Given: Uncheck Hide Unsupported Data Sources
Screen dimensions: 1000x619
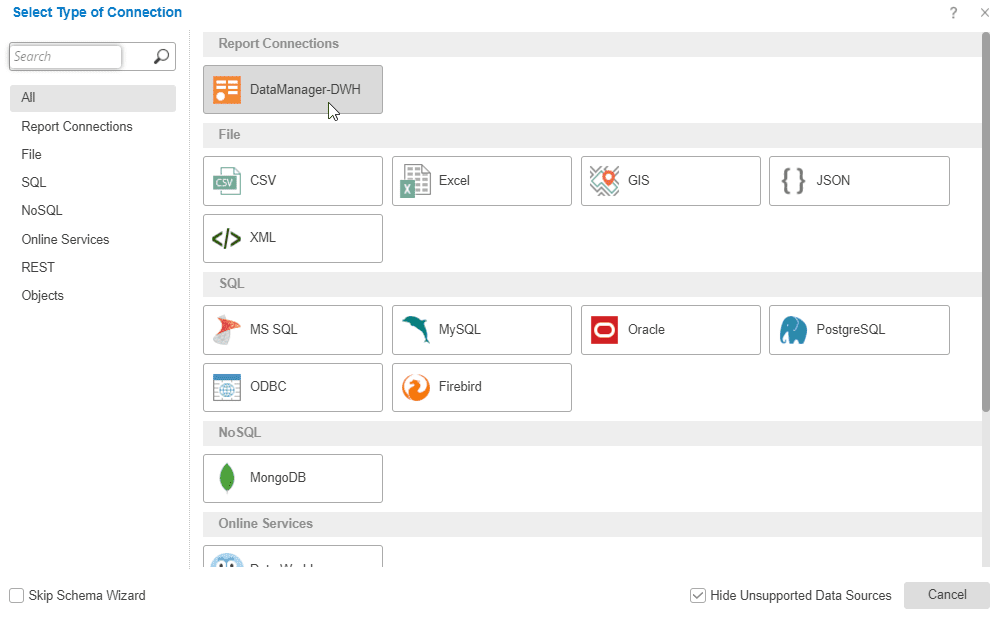Looking at the screenshot, I should 698,596.
